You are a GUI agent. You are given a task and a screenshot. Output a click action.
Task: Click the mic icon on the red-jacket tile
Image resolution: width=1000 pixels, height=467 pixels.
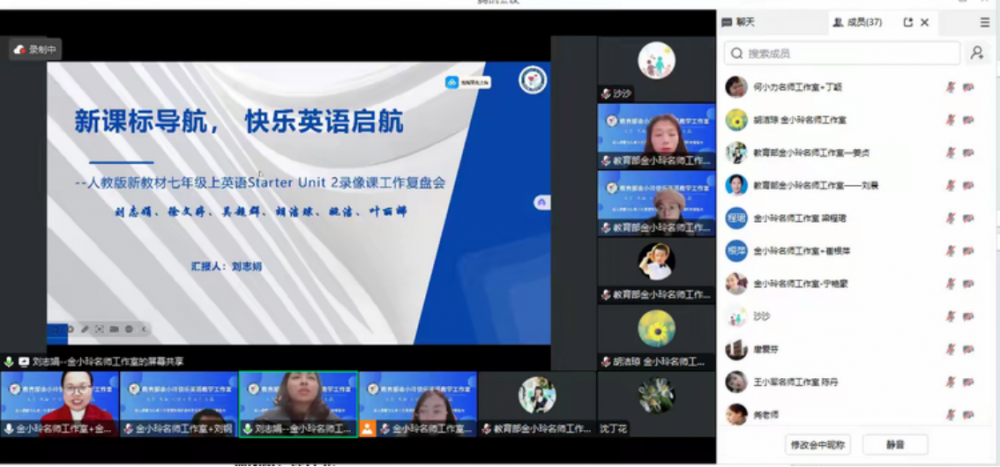coord(9,429)
